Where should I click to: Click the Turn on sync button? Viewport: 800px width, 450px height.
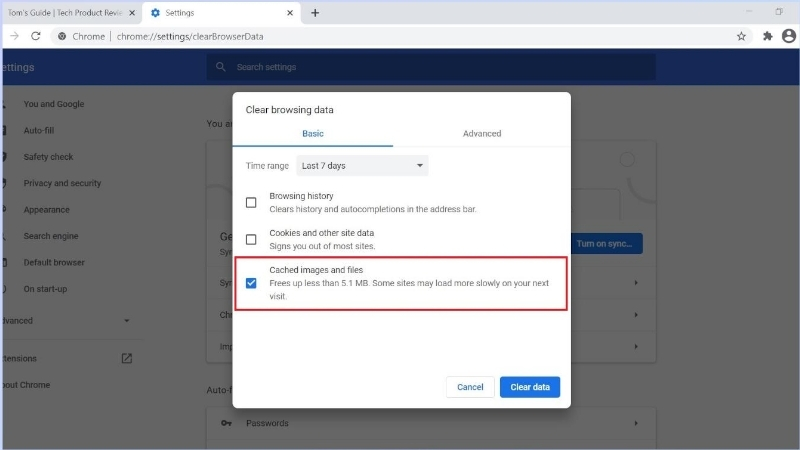point(607,243)
